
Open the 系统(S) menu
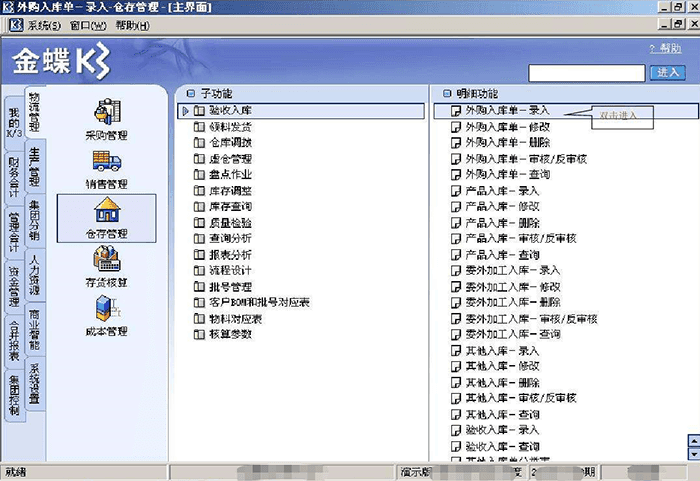(x=44, y=25)
